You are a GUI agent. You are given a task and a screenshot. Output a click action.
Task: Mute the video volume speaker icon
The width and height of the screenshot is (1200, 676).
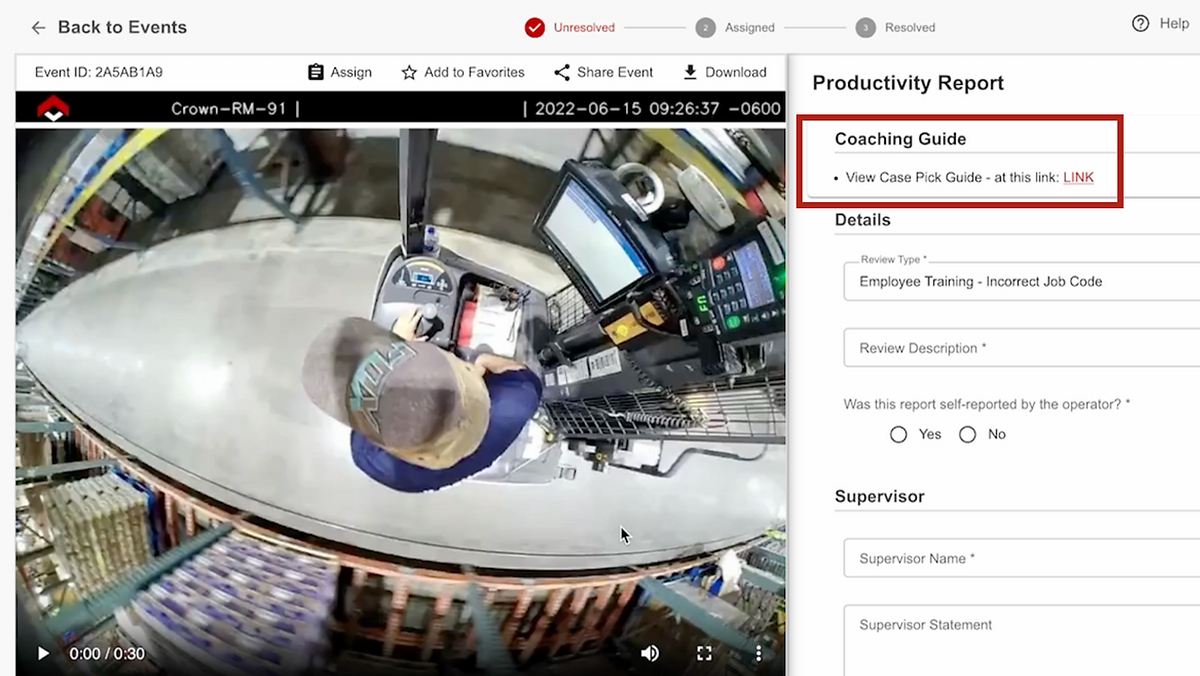click(650, 653)
